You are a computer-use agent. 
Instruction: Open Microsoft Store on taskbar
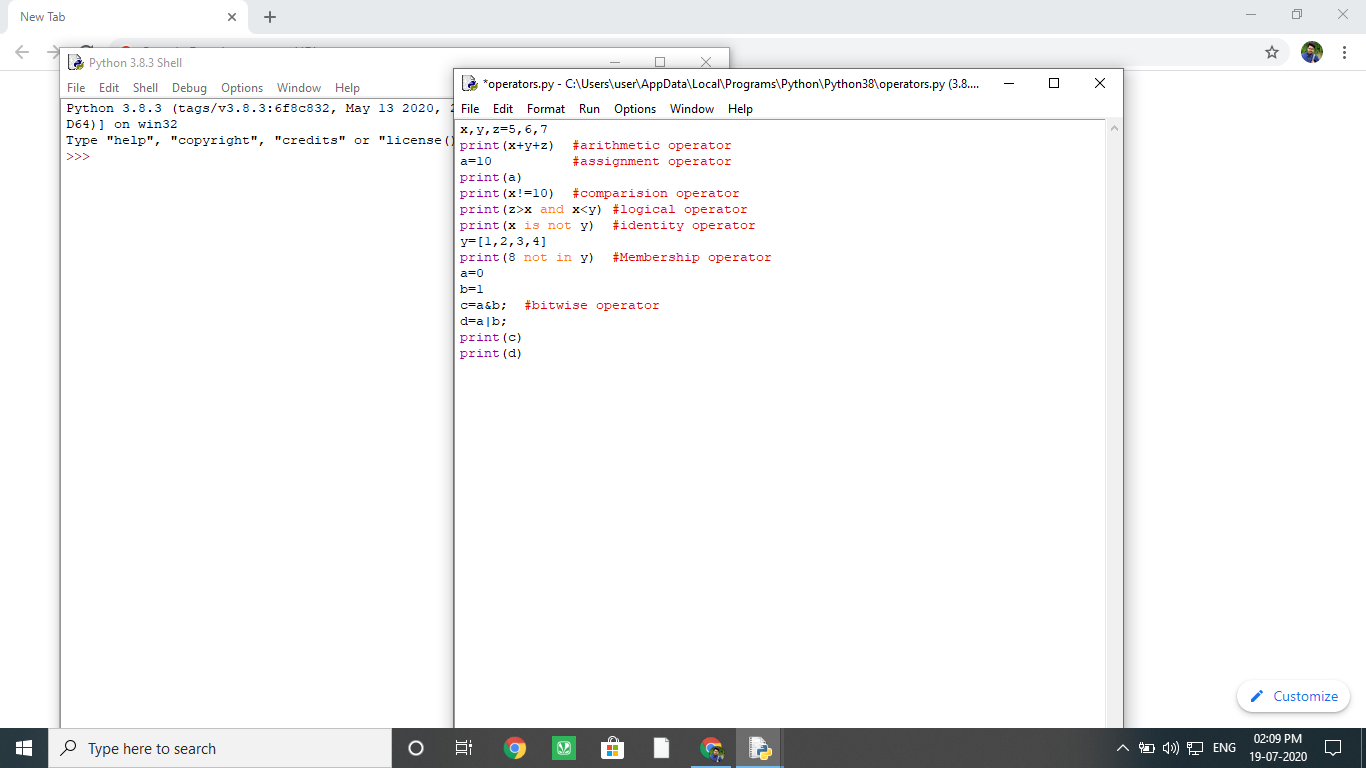(613, 748)
